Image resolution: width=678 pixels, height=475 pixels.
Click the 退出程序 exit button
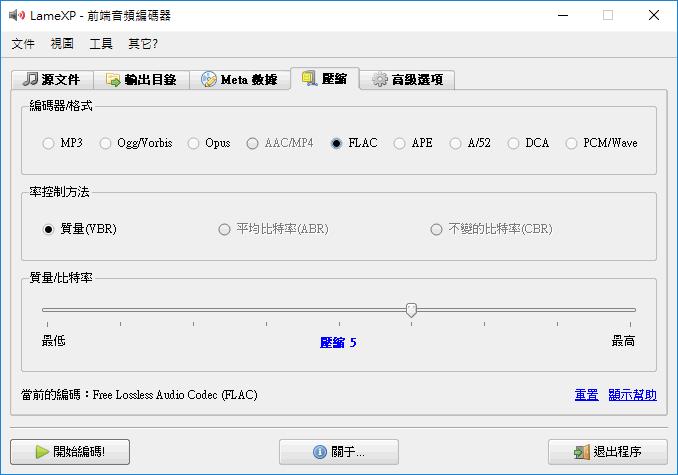[608, 452]
